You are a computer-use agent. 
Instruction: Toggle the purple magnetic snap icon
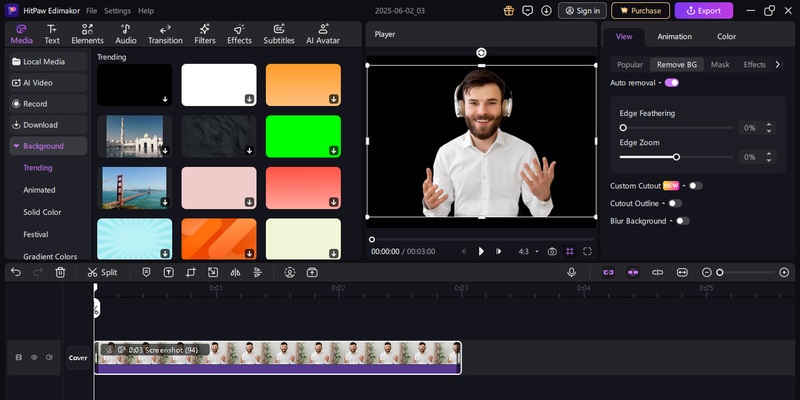633,272
